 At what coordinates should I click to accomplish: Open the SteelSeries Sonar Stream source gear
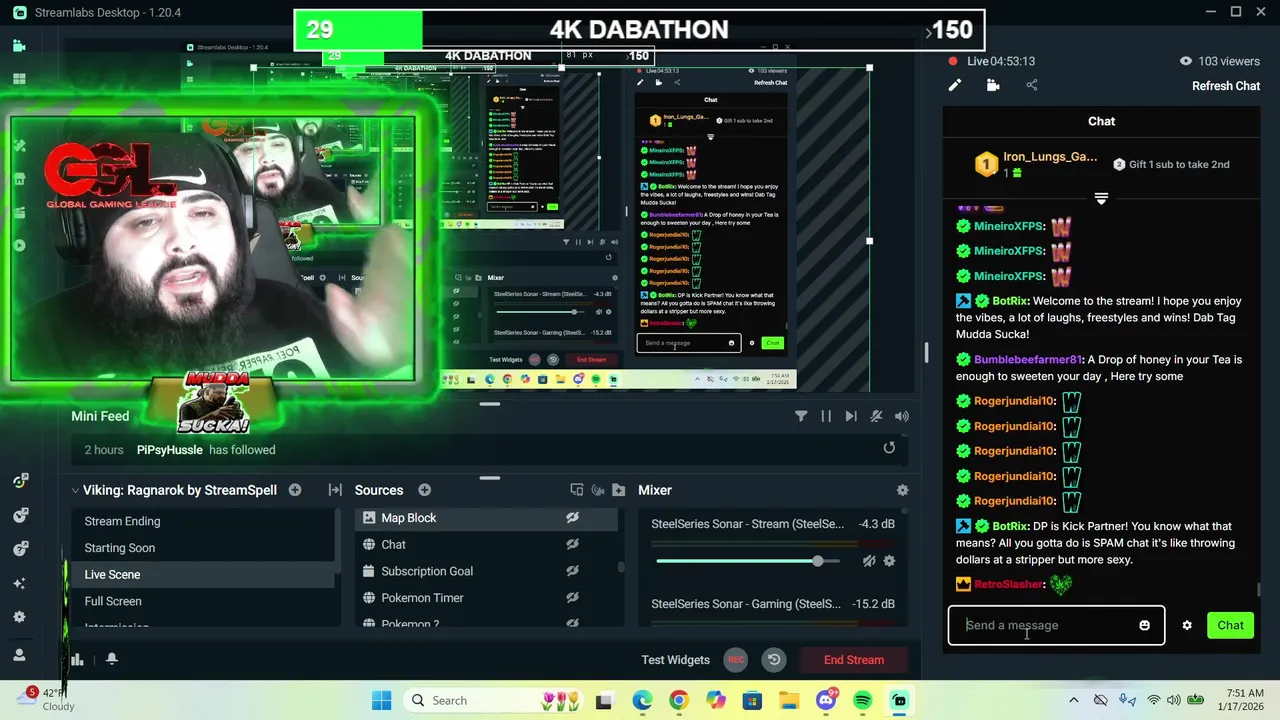889,561
